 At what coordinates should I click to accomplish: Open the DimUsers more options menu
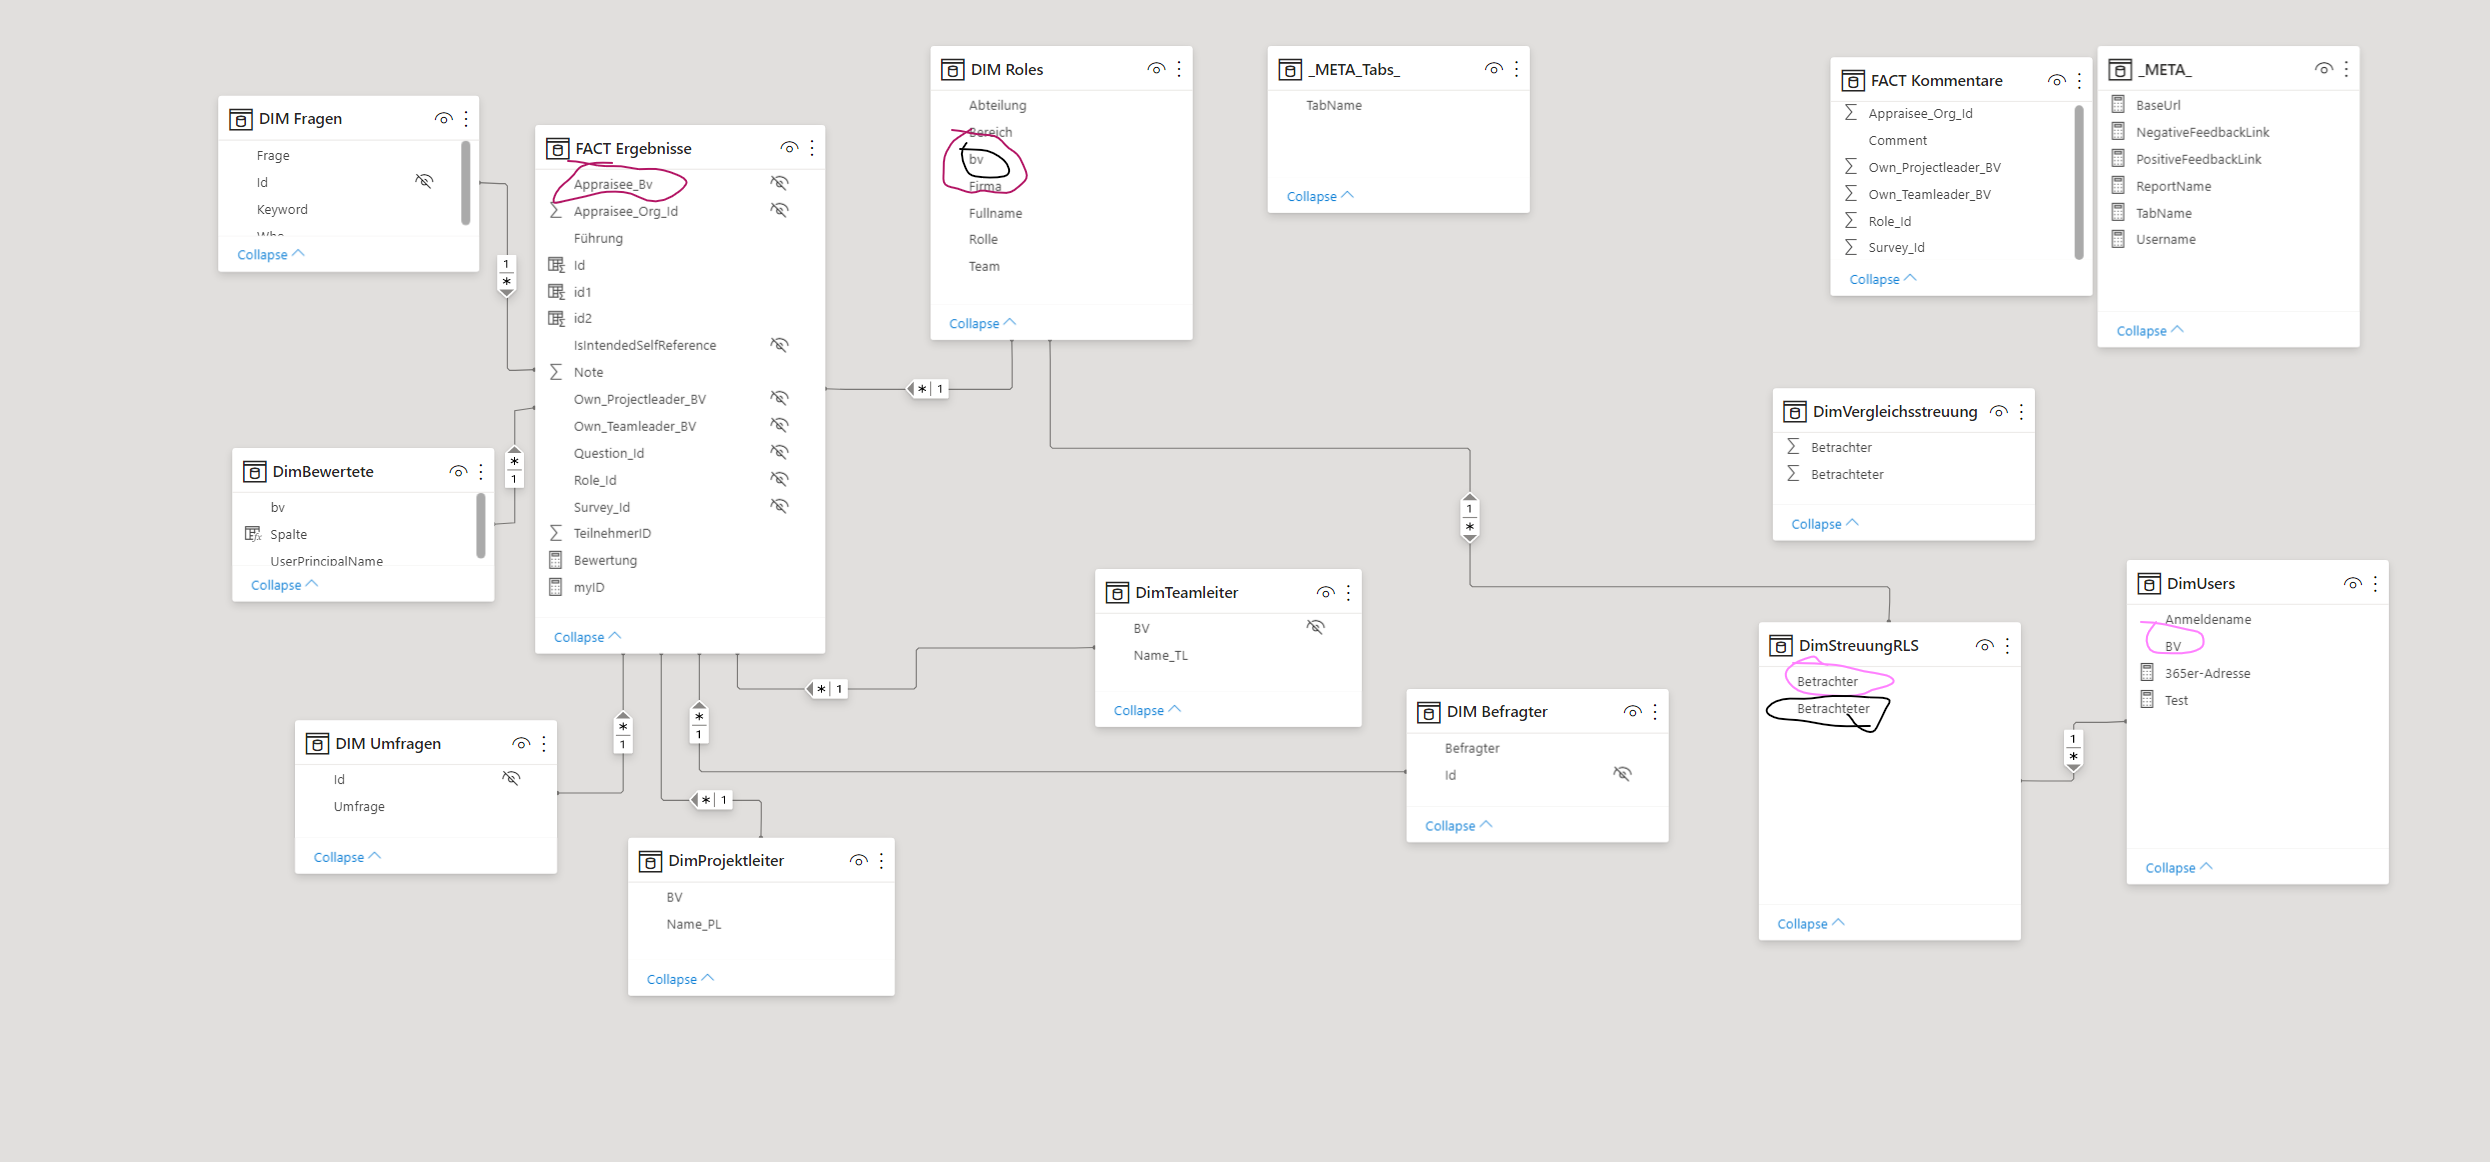click(2375, 584)
